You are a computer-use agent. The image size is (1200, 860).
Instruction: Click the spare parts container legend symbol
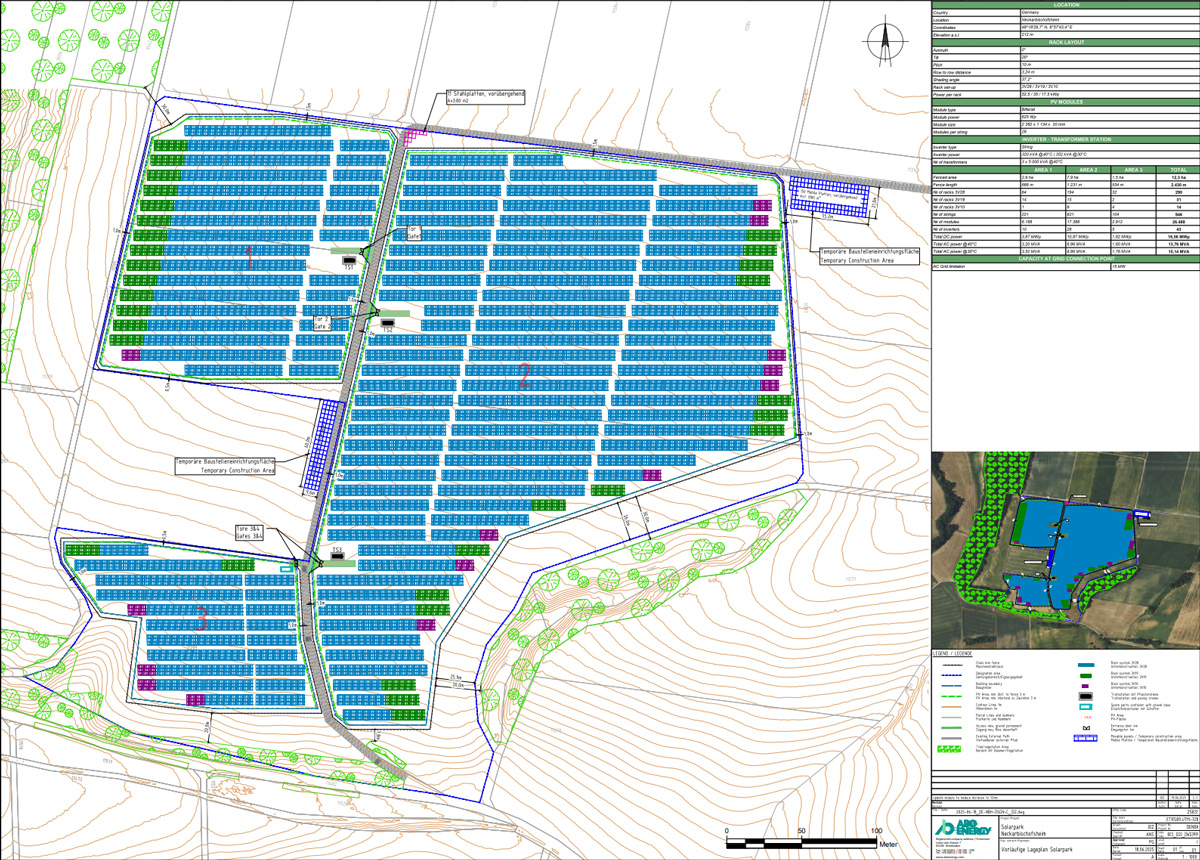tap(1086, 707)
